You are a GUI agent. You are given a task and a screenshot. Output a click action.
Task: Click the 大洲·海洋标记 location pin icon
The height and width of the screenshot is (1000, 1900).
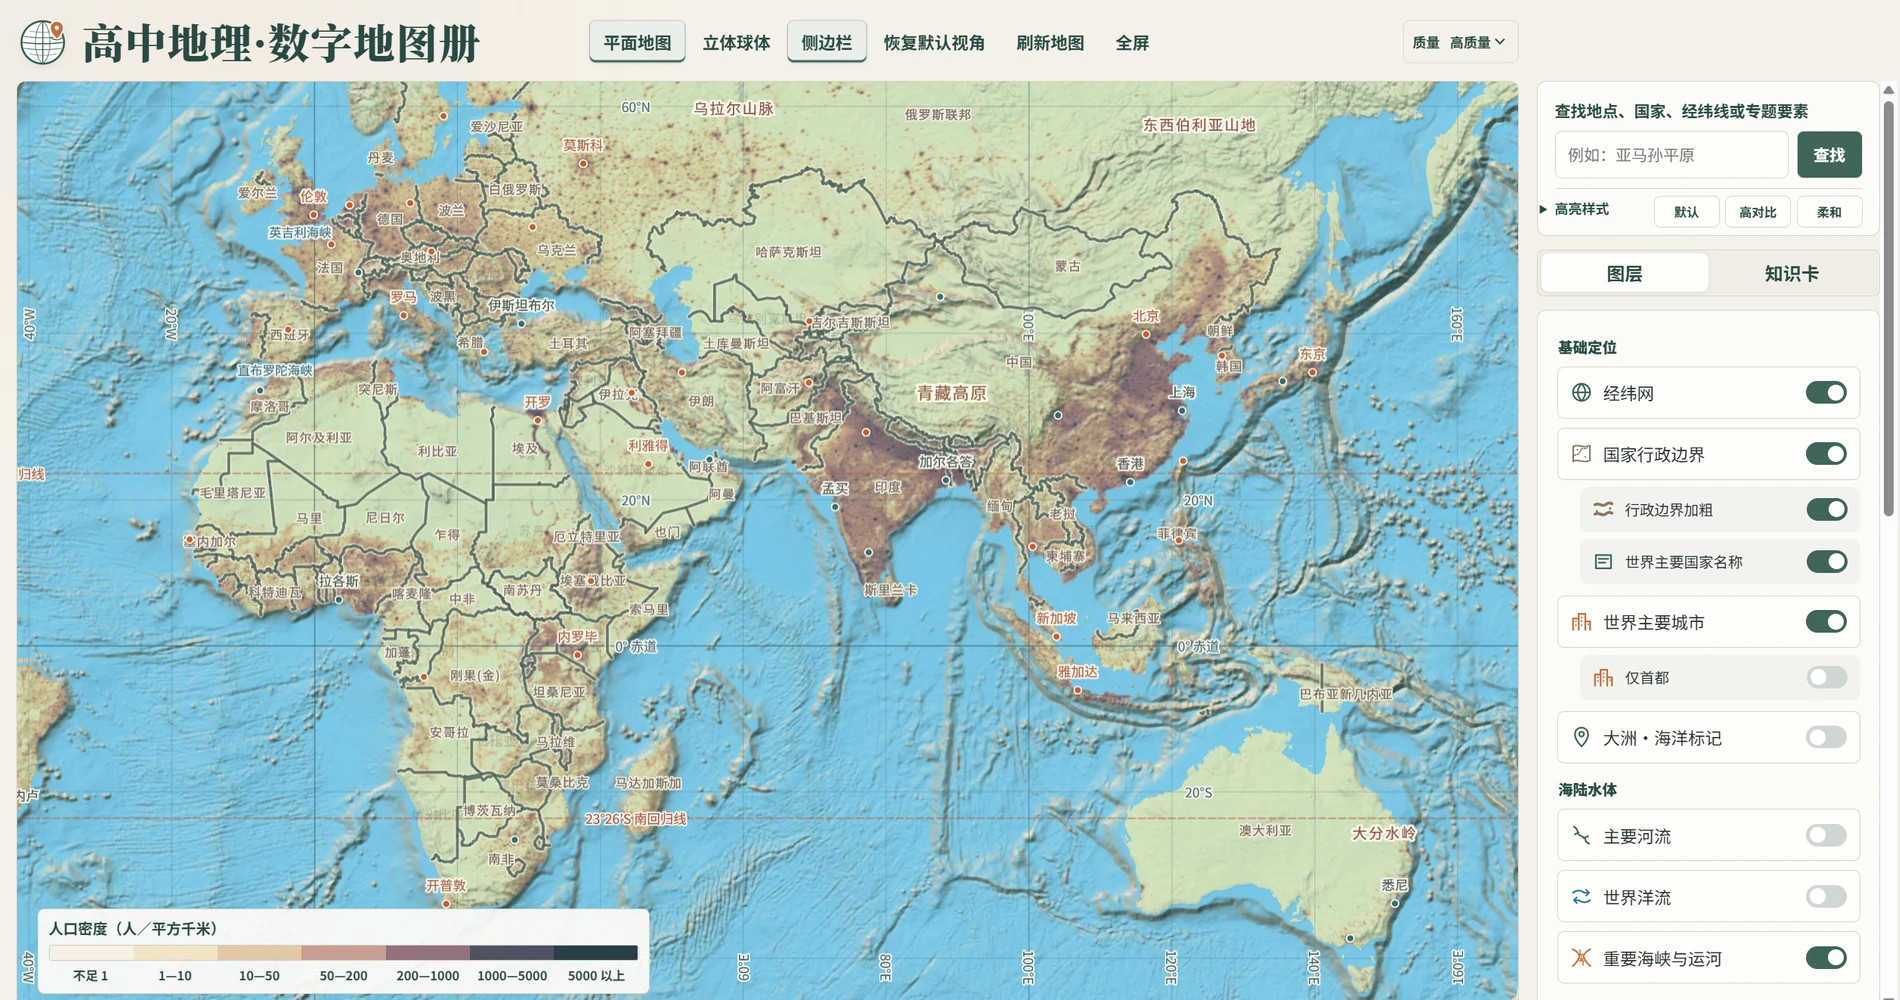click(1581, 738)
